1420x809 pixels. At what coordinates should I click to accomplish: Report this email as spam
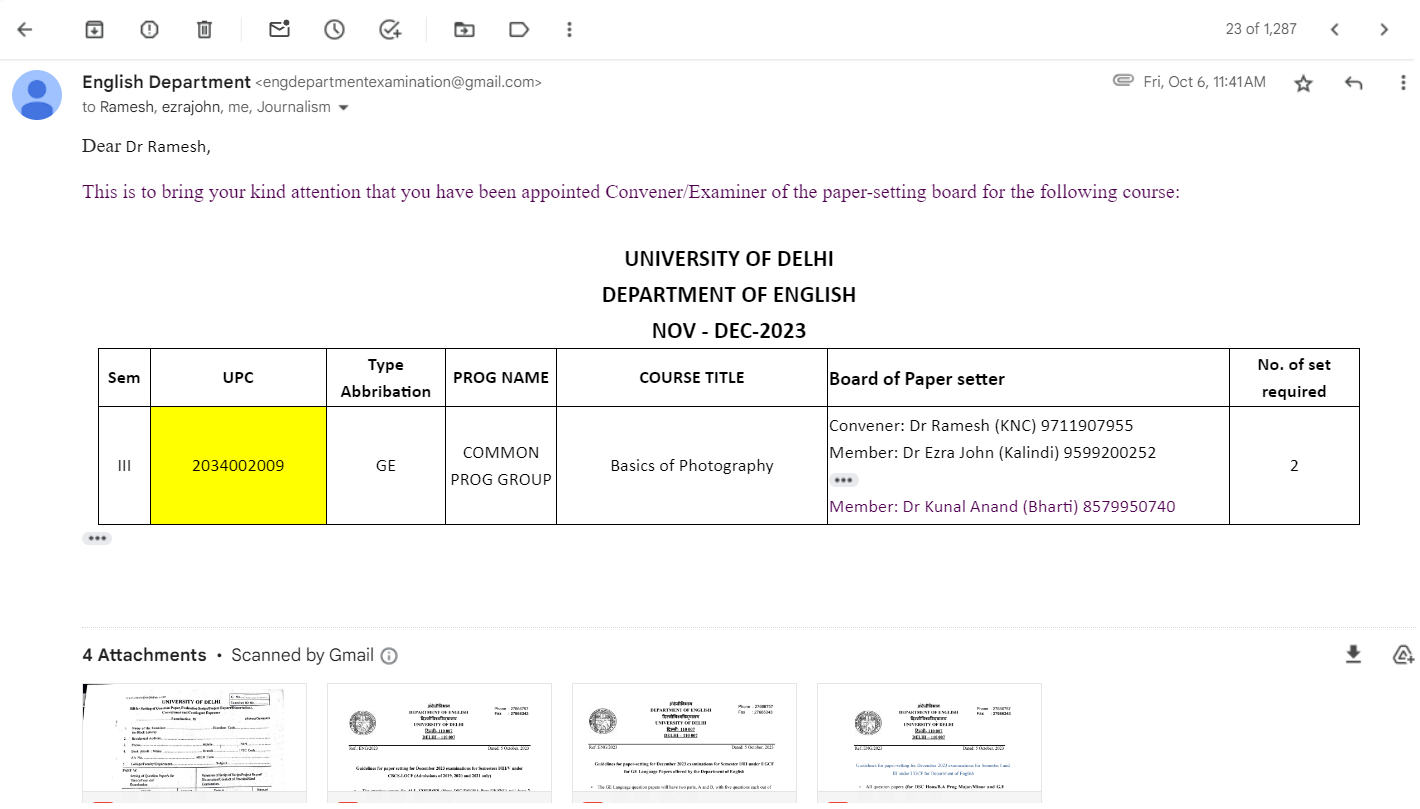pos(149,29)
